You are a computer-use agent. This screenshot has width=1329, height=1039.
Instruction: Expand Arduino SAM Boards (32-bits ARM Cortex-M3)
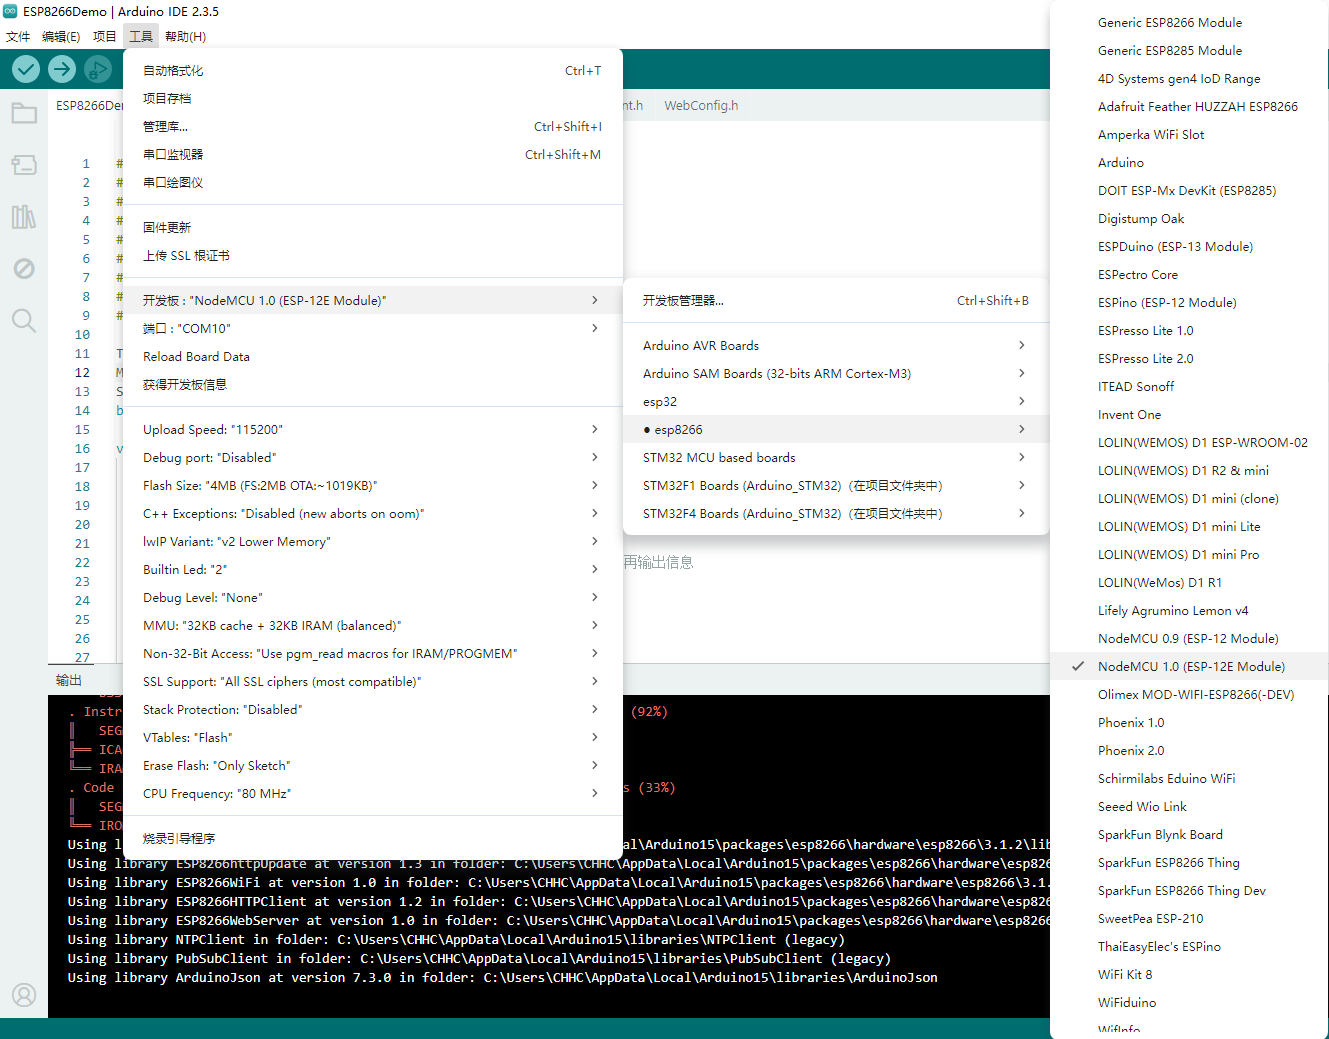pyautogui.click(x=835, y=373)
